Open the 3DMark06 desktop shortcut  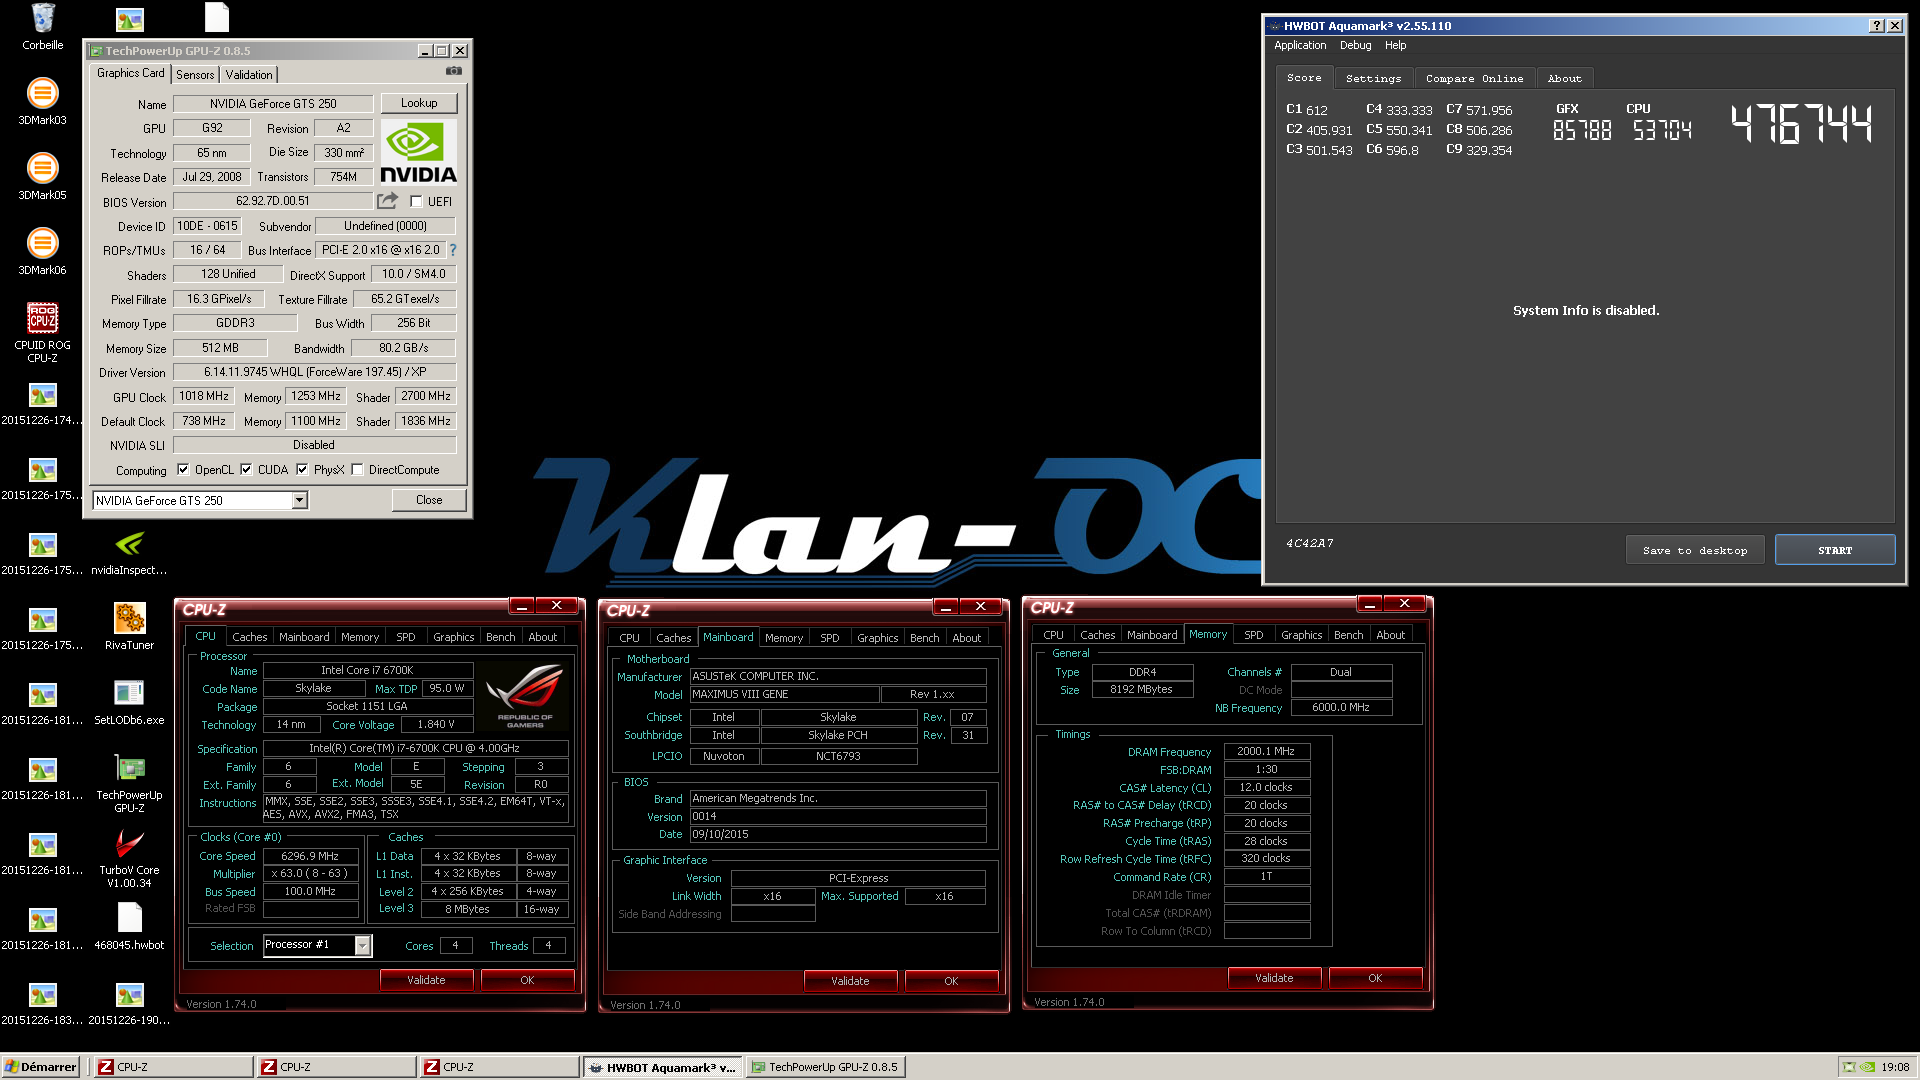(43, 251)
